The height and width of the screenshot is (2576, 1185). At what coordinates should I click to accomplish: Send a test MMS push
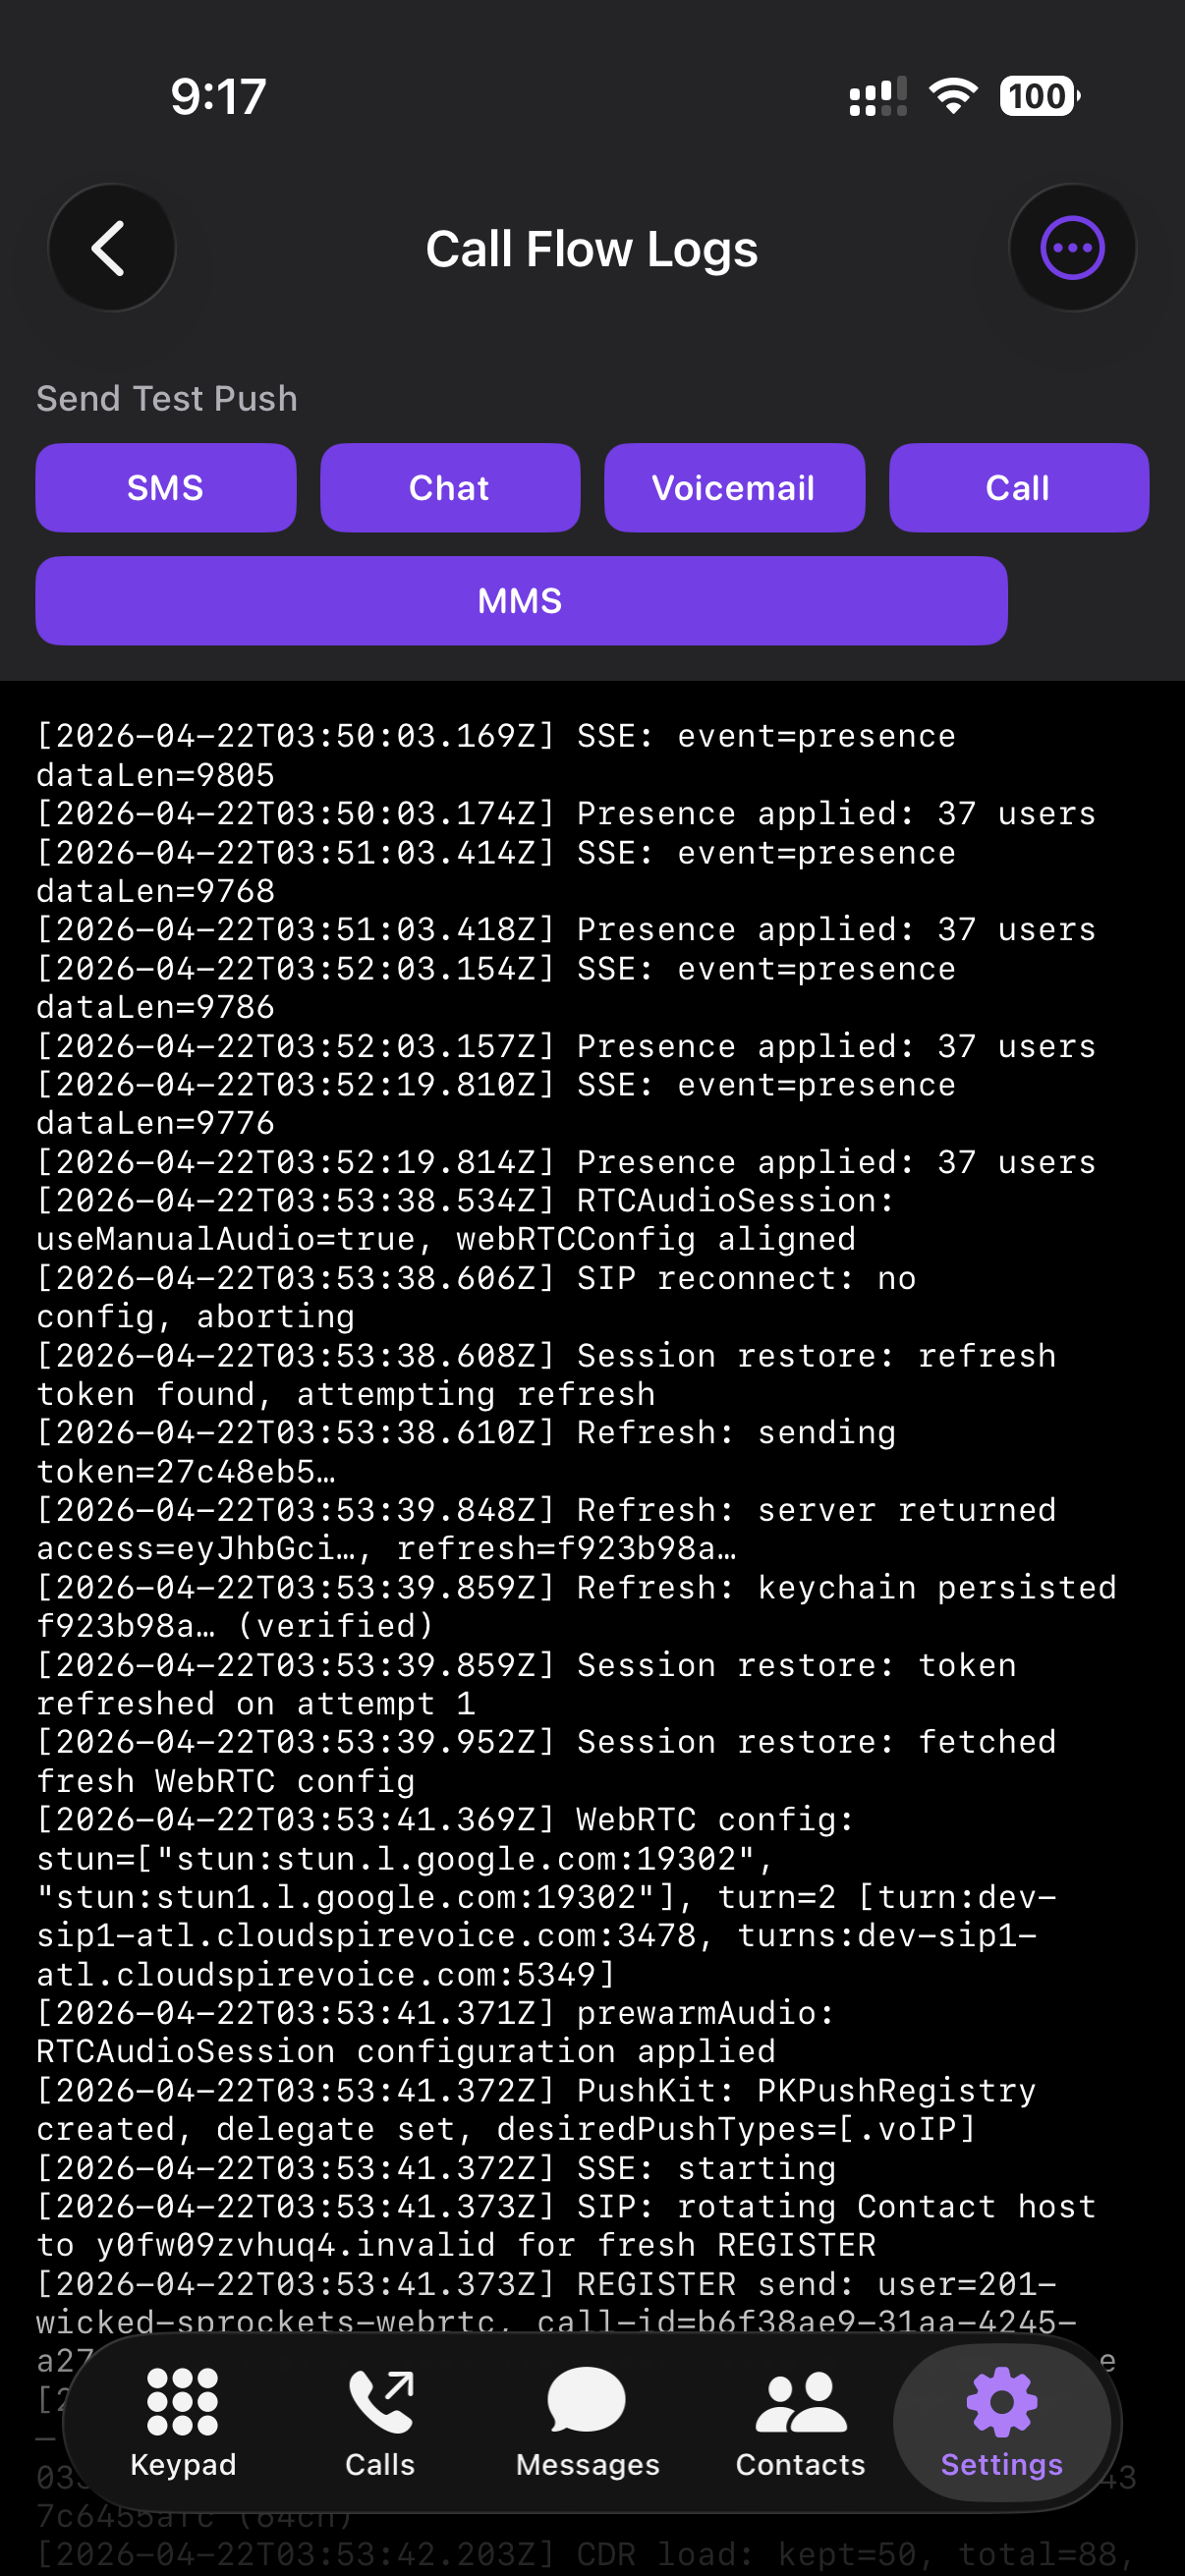click(x=521, y=600)
